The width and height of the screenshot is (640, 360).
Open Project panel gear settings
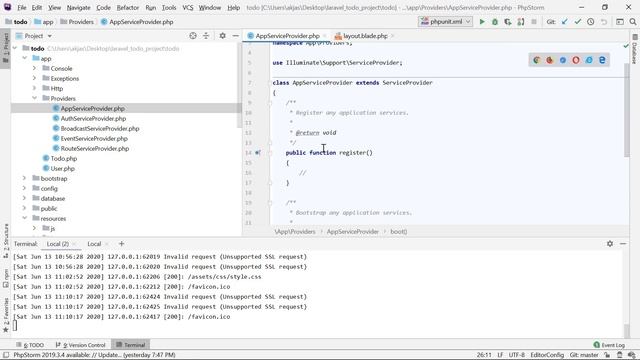222,36
